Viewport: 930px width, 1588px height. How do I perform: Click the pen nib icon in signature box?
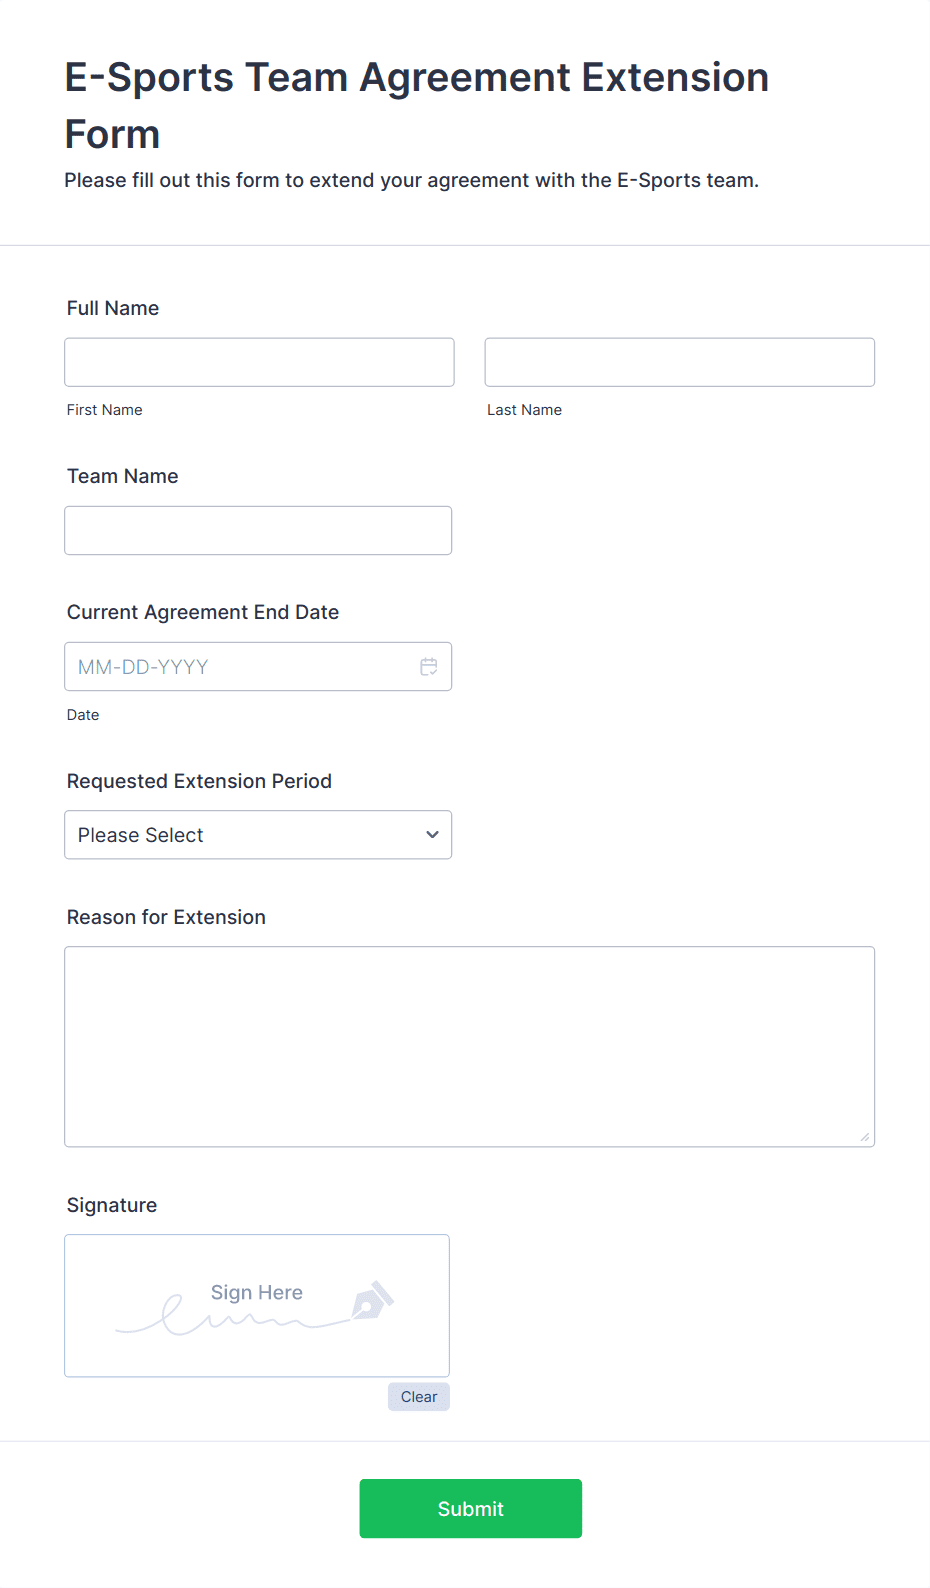point(372,1301)
